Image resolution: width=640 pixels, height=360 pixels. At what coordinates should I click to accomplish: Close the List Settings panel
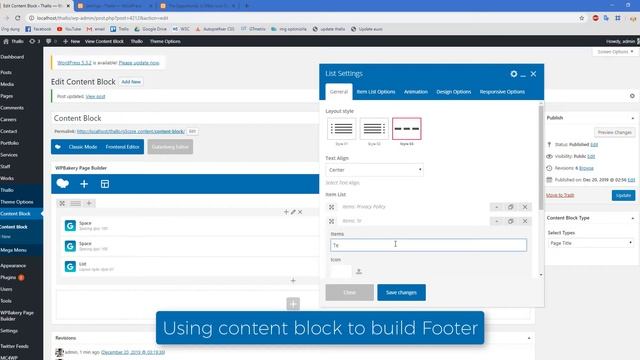(533, 74)
